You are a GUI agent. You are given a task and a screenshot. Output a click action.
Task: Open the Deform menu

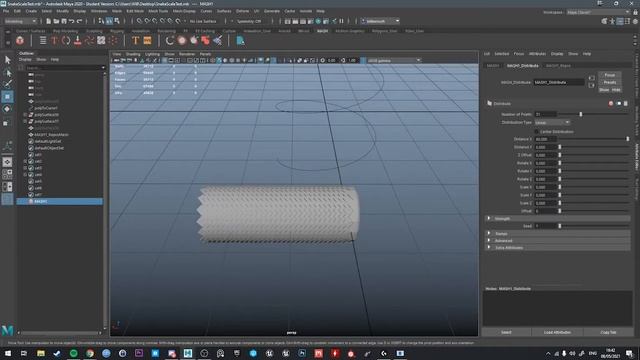point(242,11)
